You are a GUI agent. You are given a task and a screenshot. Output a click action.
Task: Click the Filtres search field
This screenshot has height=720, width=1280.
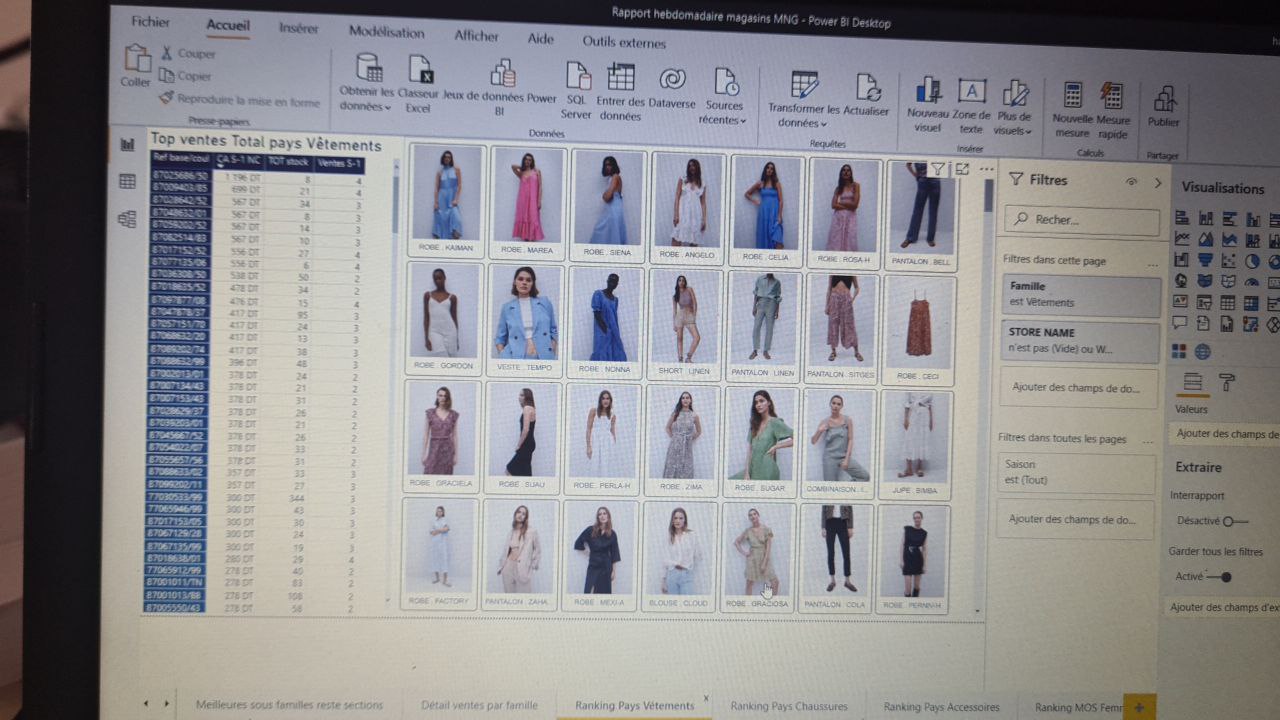(x=1082, y=220)
